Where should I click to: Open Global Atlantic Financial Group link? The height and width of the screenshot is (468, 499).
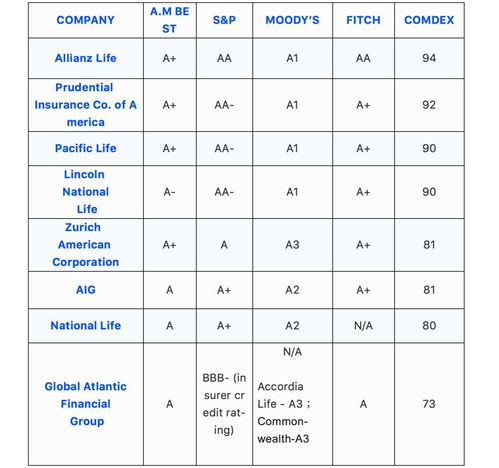coord(85,404)
